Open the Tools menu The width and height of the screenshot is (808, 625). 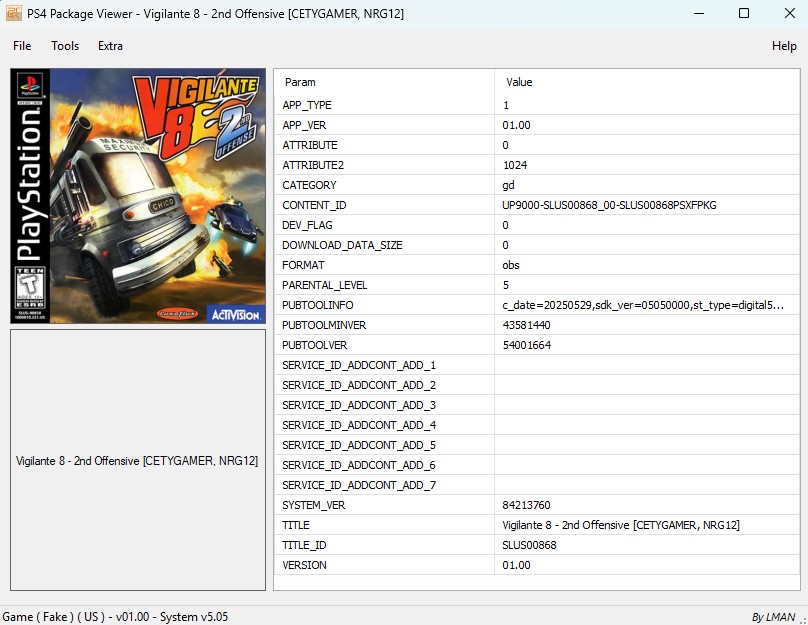(65, 46)
